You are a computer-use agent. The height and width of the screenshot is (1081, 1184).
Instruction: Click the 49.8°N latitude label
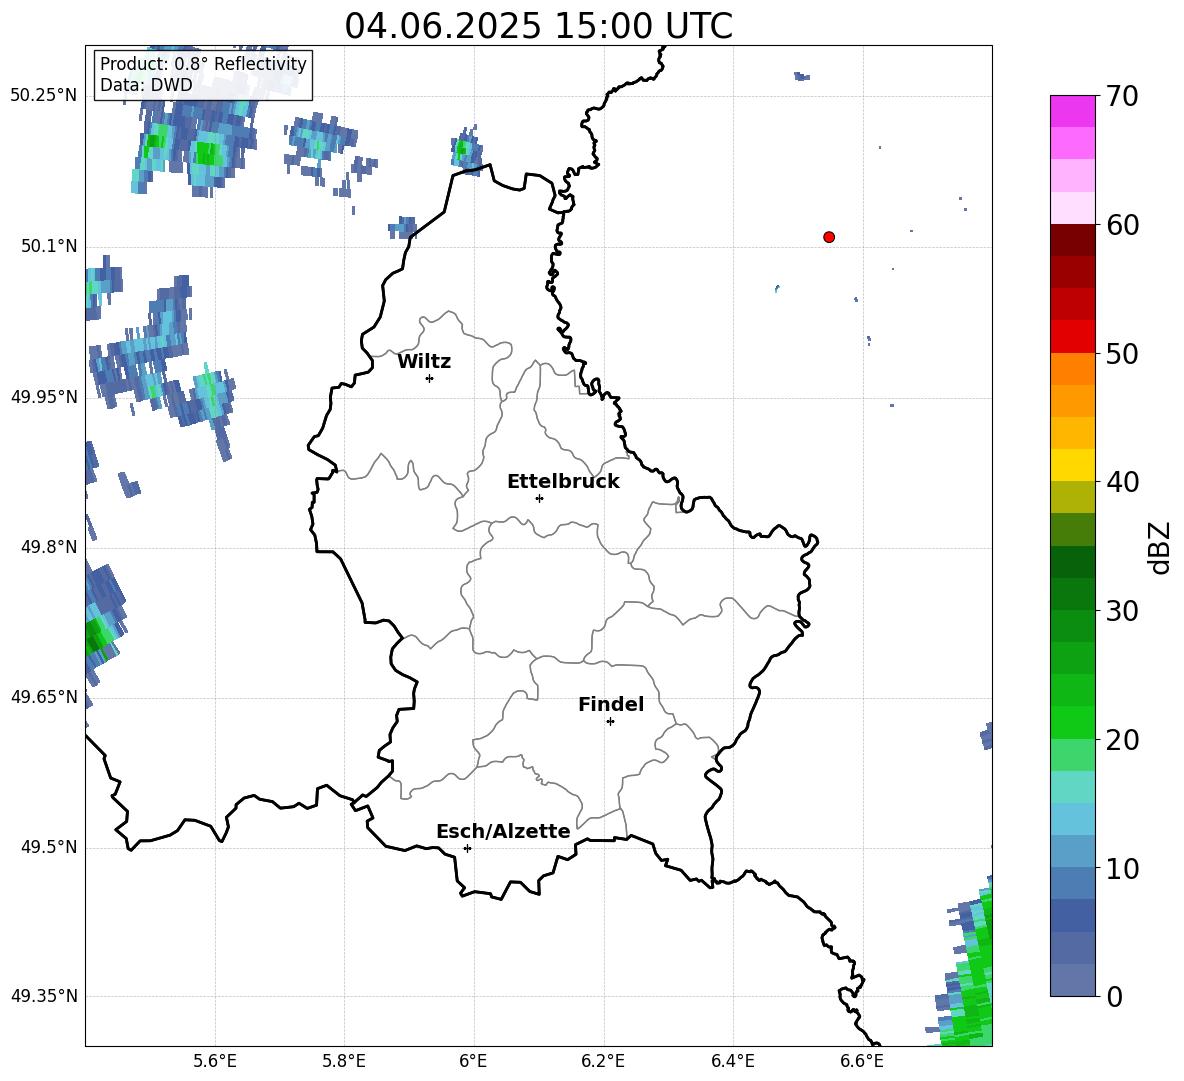pos(49,547)
